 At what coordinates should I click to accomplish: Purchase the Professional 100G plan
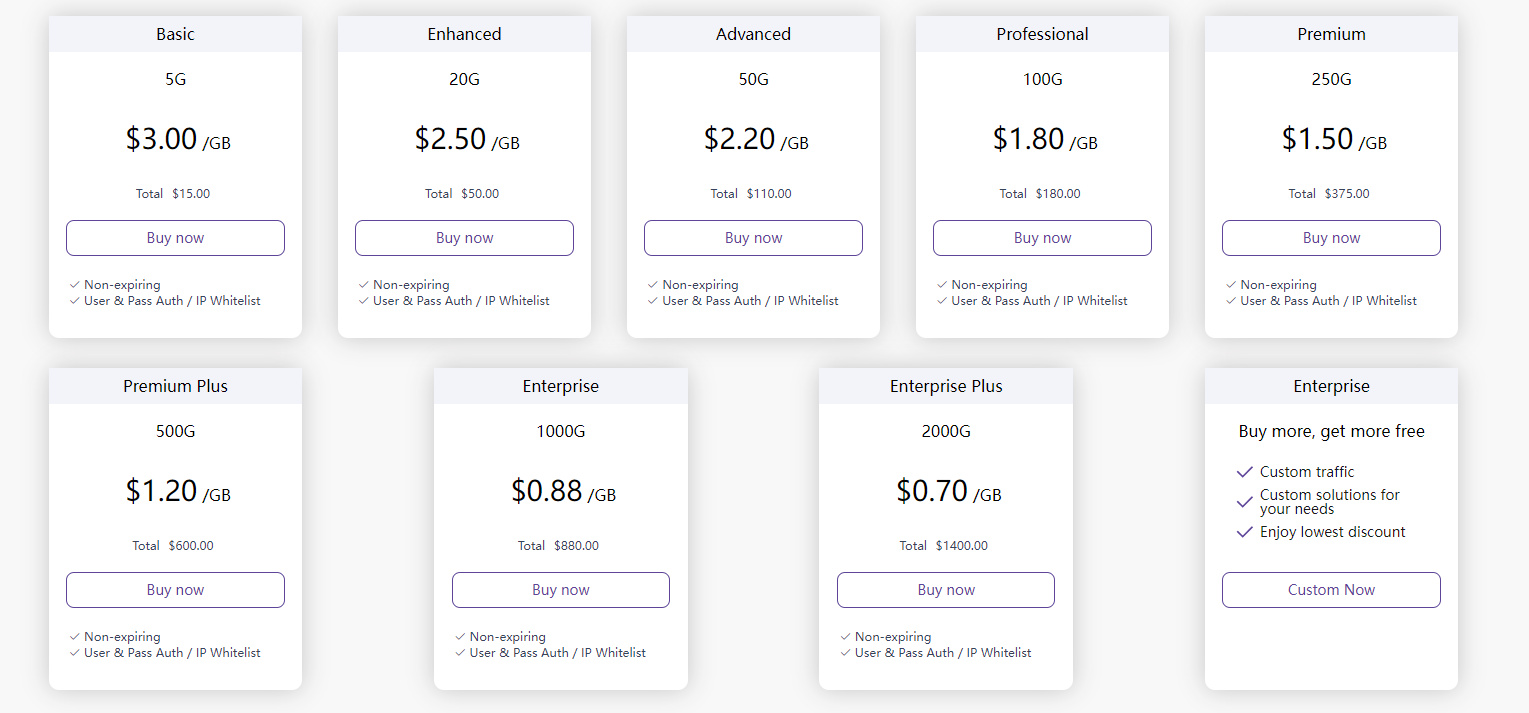click(x=1042, y=238)
